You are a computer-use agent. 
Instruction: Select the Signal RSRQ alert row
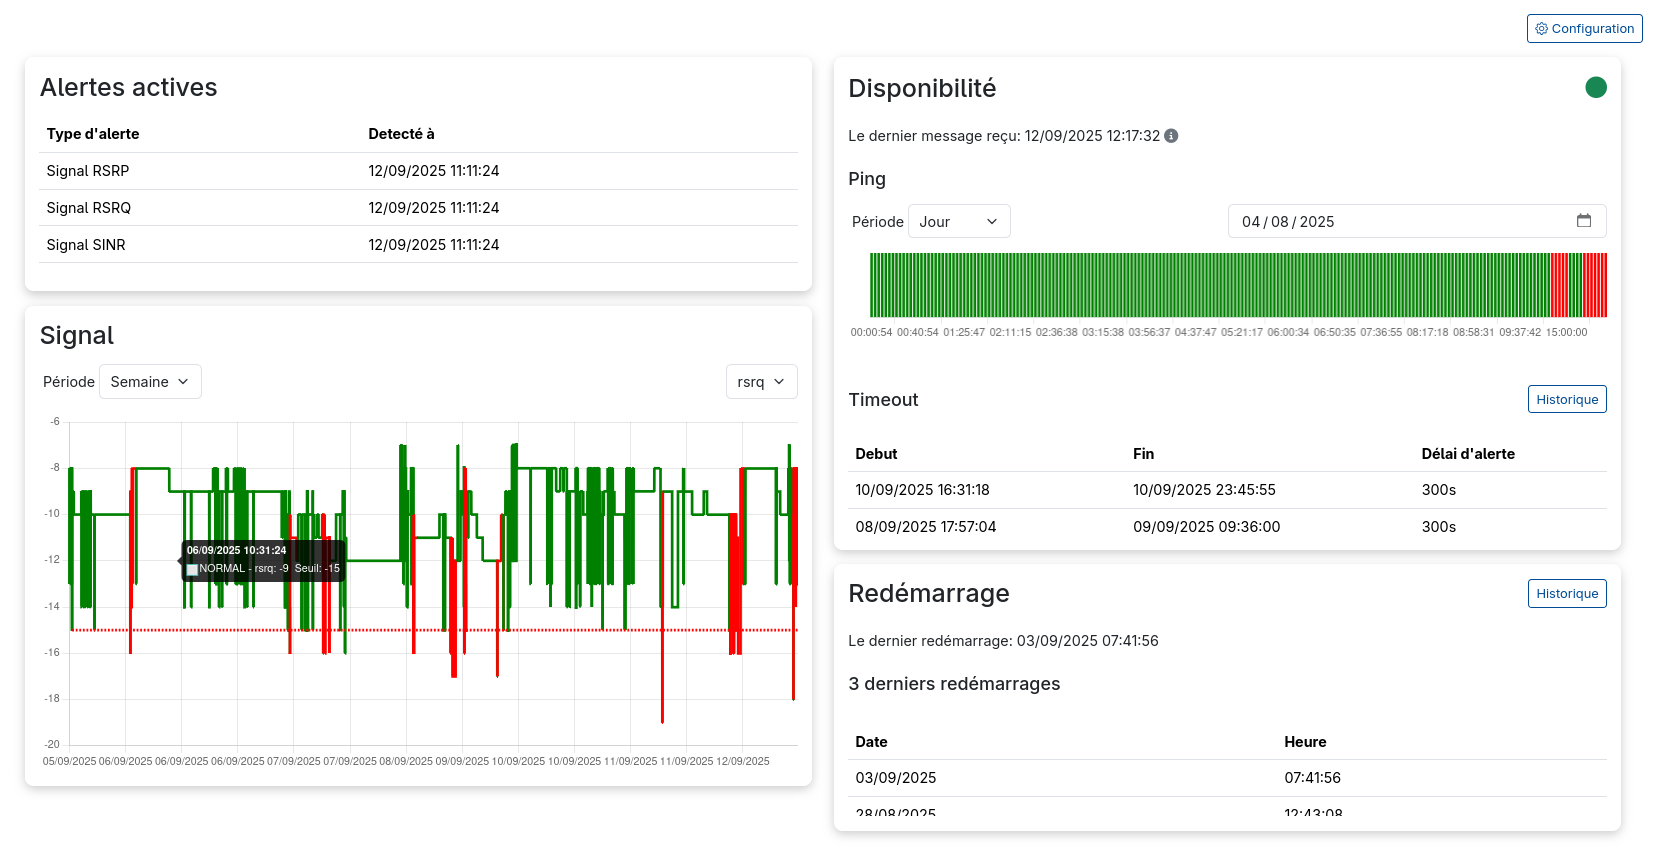click(418, 208)
